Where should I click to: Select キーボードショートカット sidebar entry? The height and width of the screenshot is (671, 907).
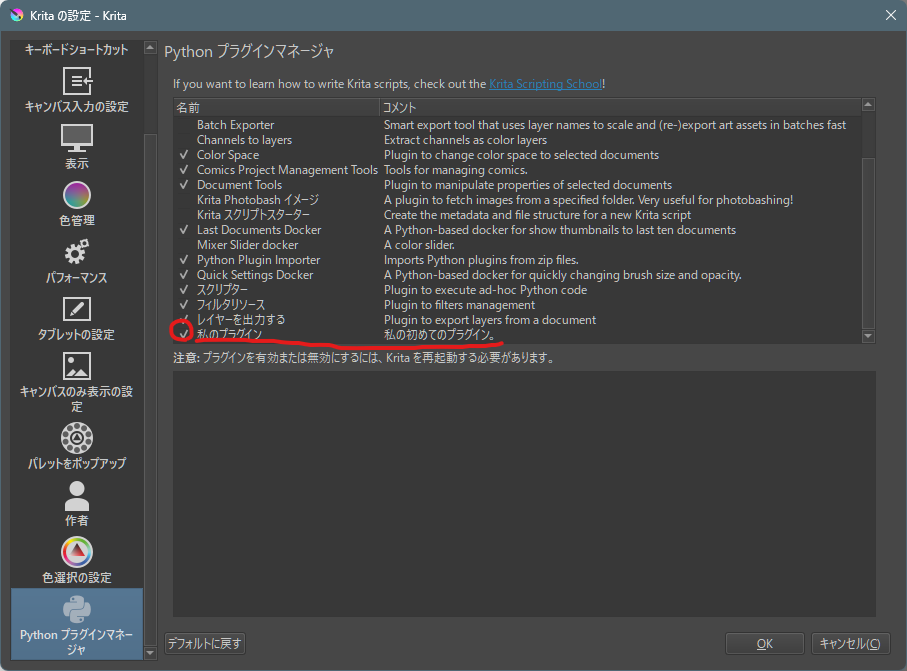pyautogui.click(x=77, y=50)
